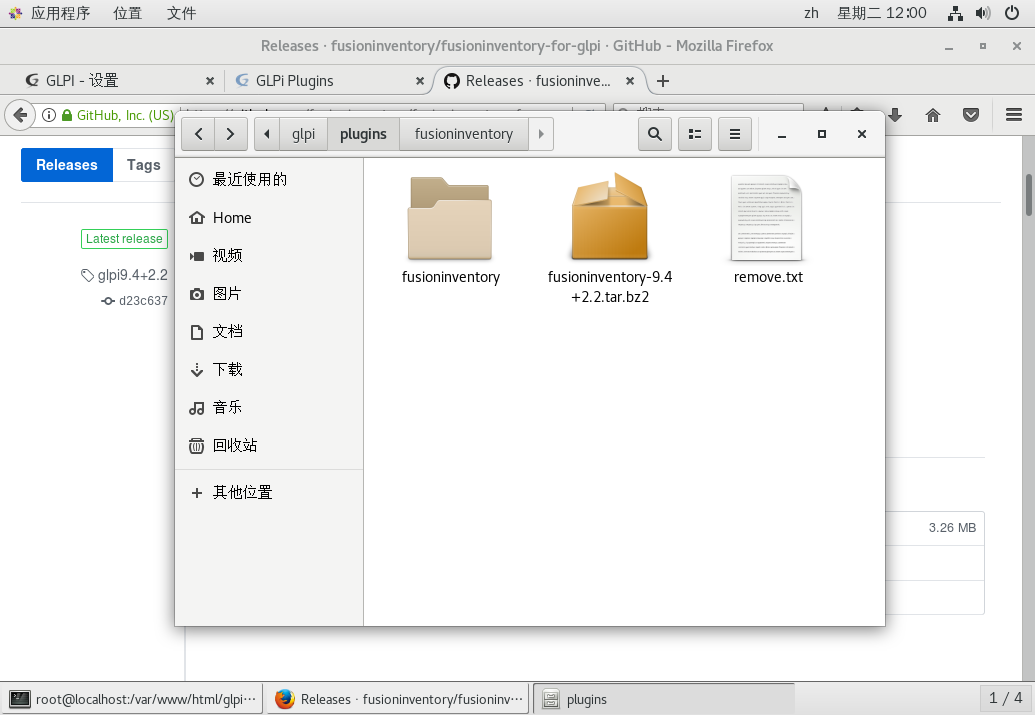Select fusioninventory-9.4+2.2.tar.bz2 archive icon
The height and width of the screenshot is (715, 1035).
pos(609,217)
